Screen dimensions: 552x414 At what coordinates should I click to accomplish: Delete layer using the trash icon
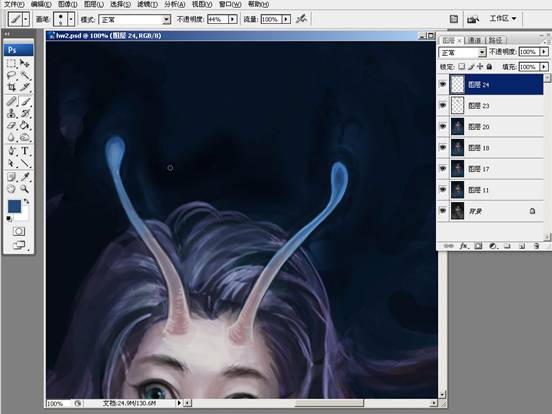[536, 246]
